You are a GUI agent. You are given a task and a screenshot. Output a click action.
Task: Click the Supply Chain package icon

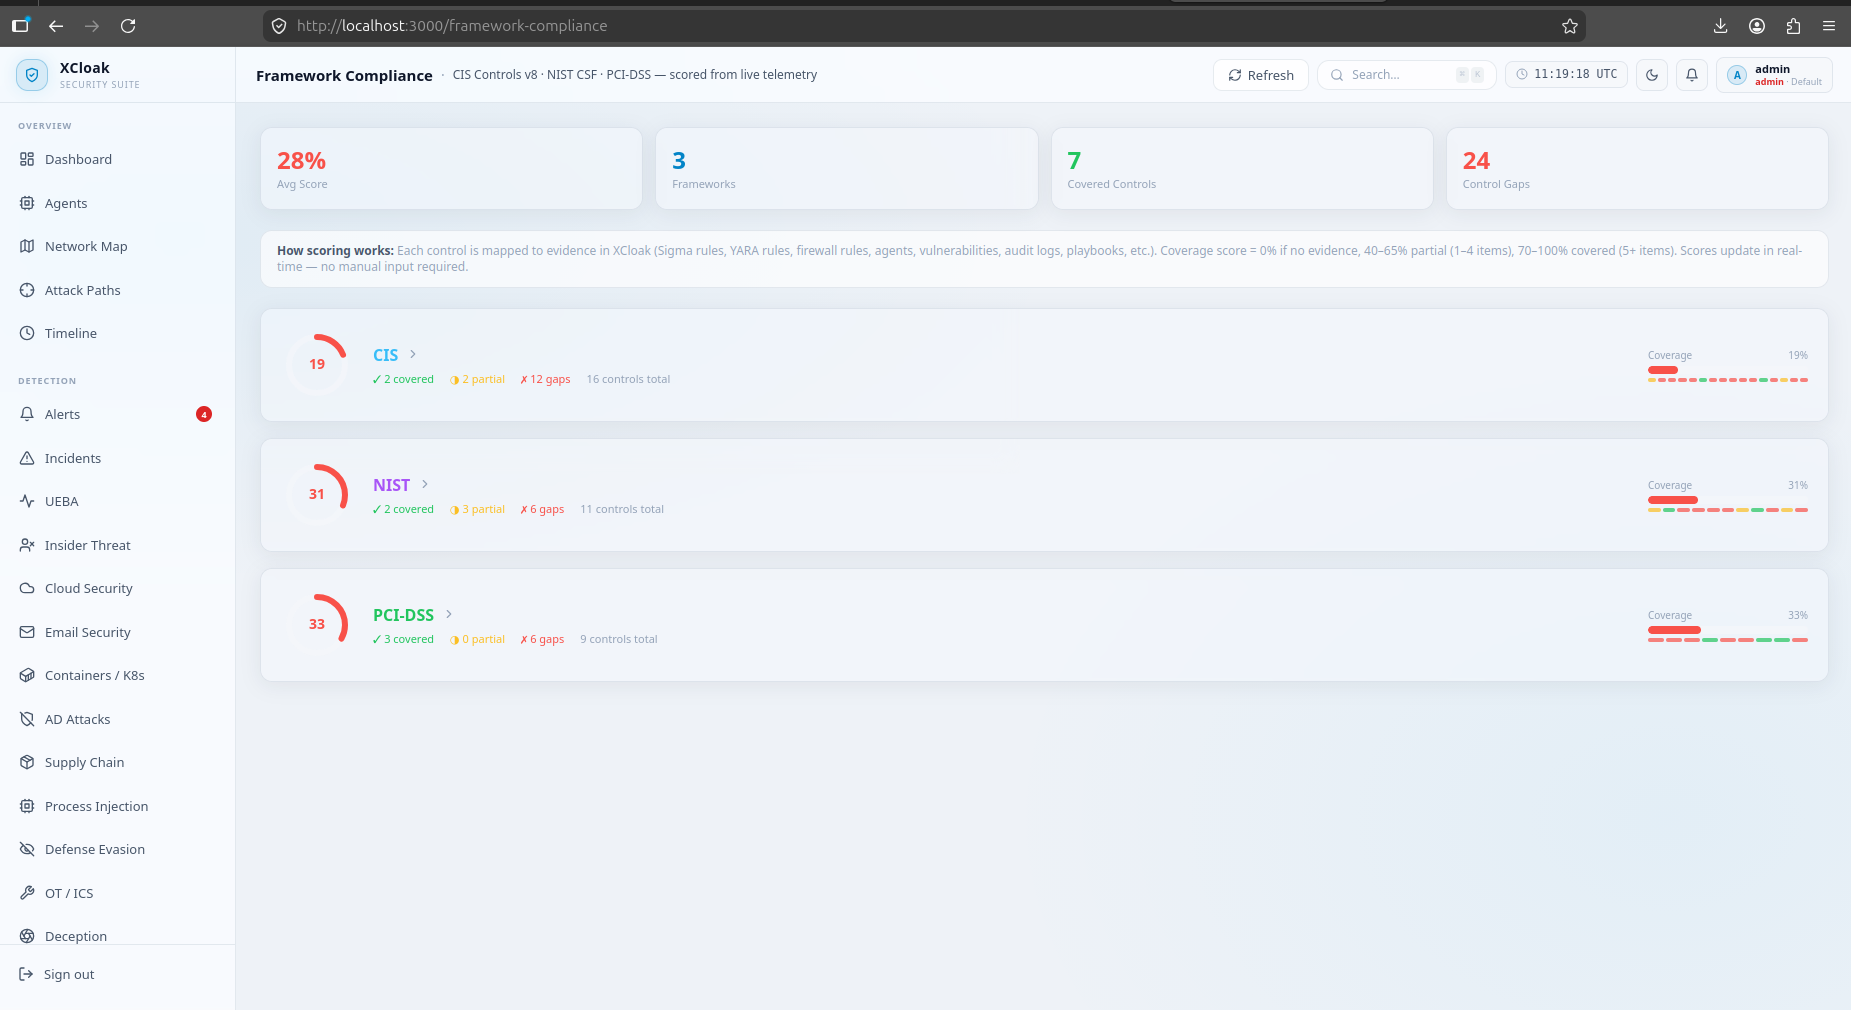click(27, 762)
